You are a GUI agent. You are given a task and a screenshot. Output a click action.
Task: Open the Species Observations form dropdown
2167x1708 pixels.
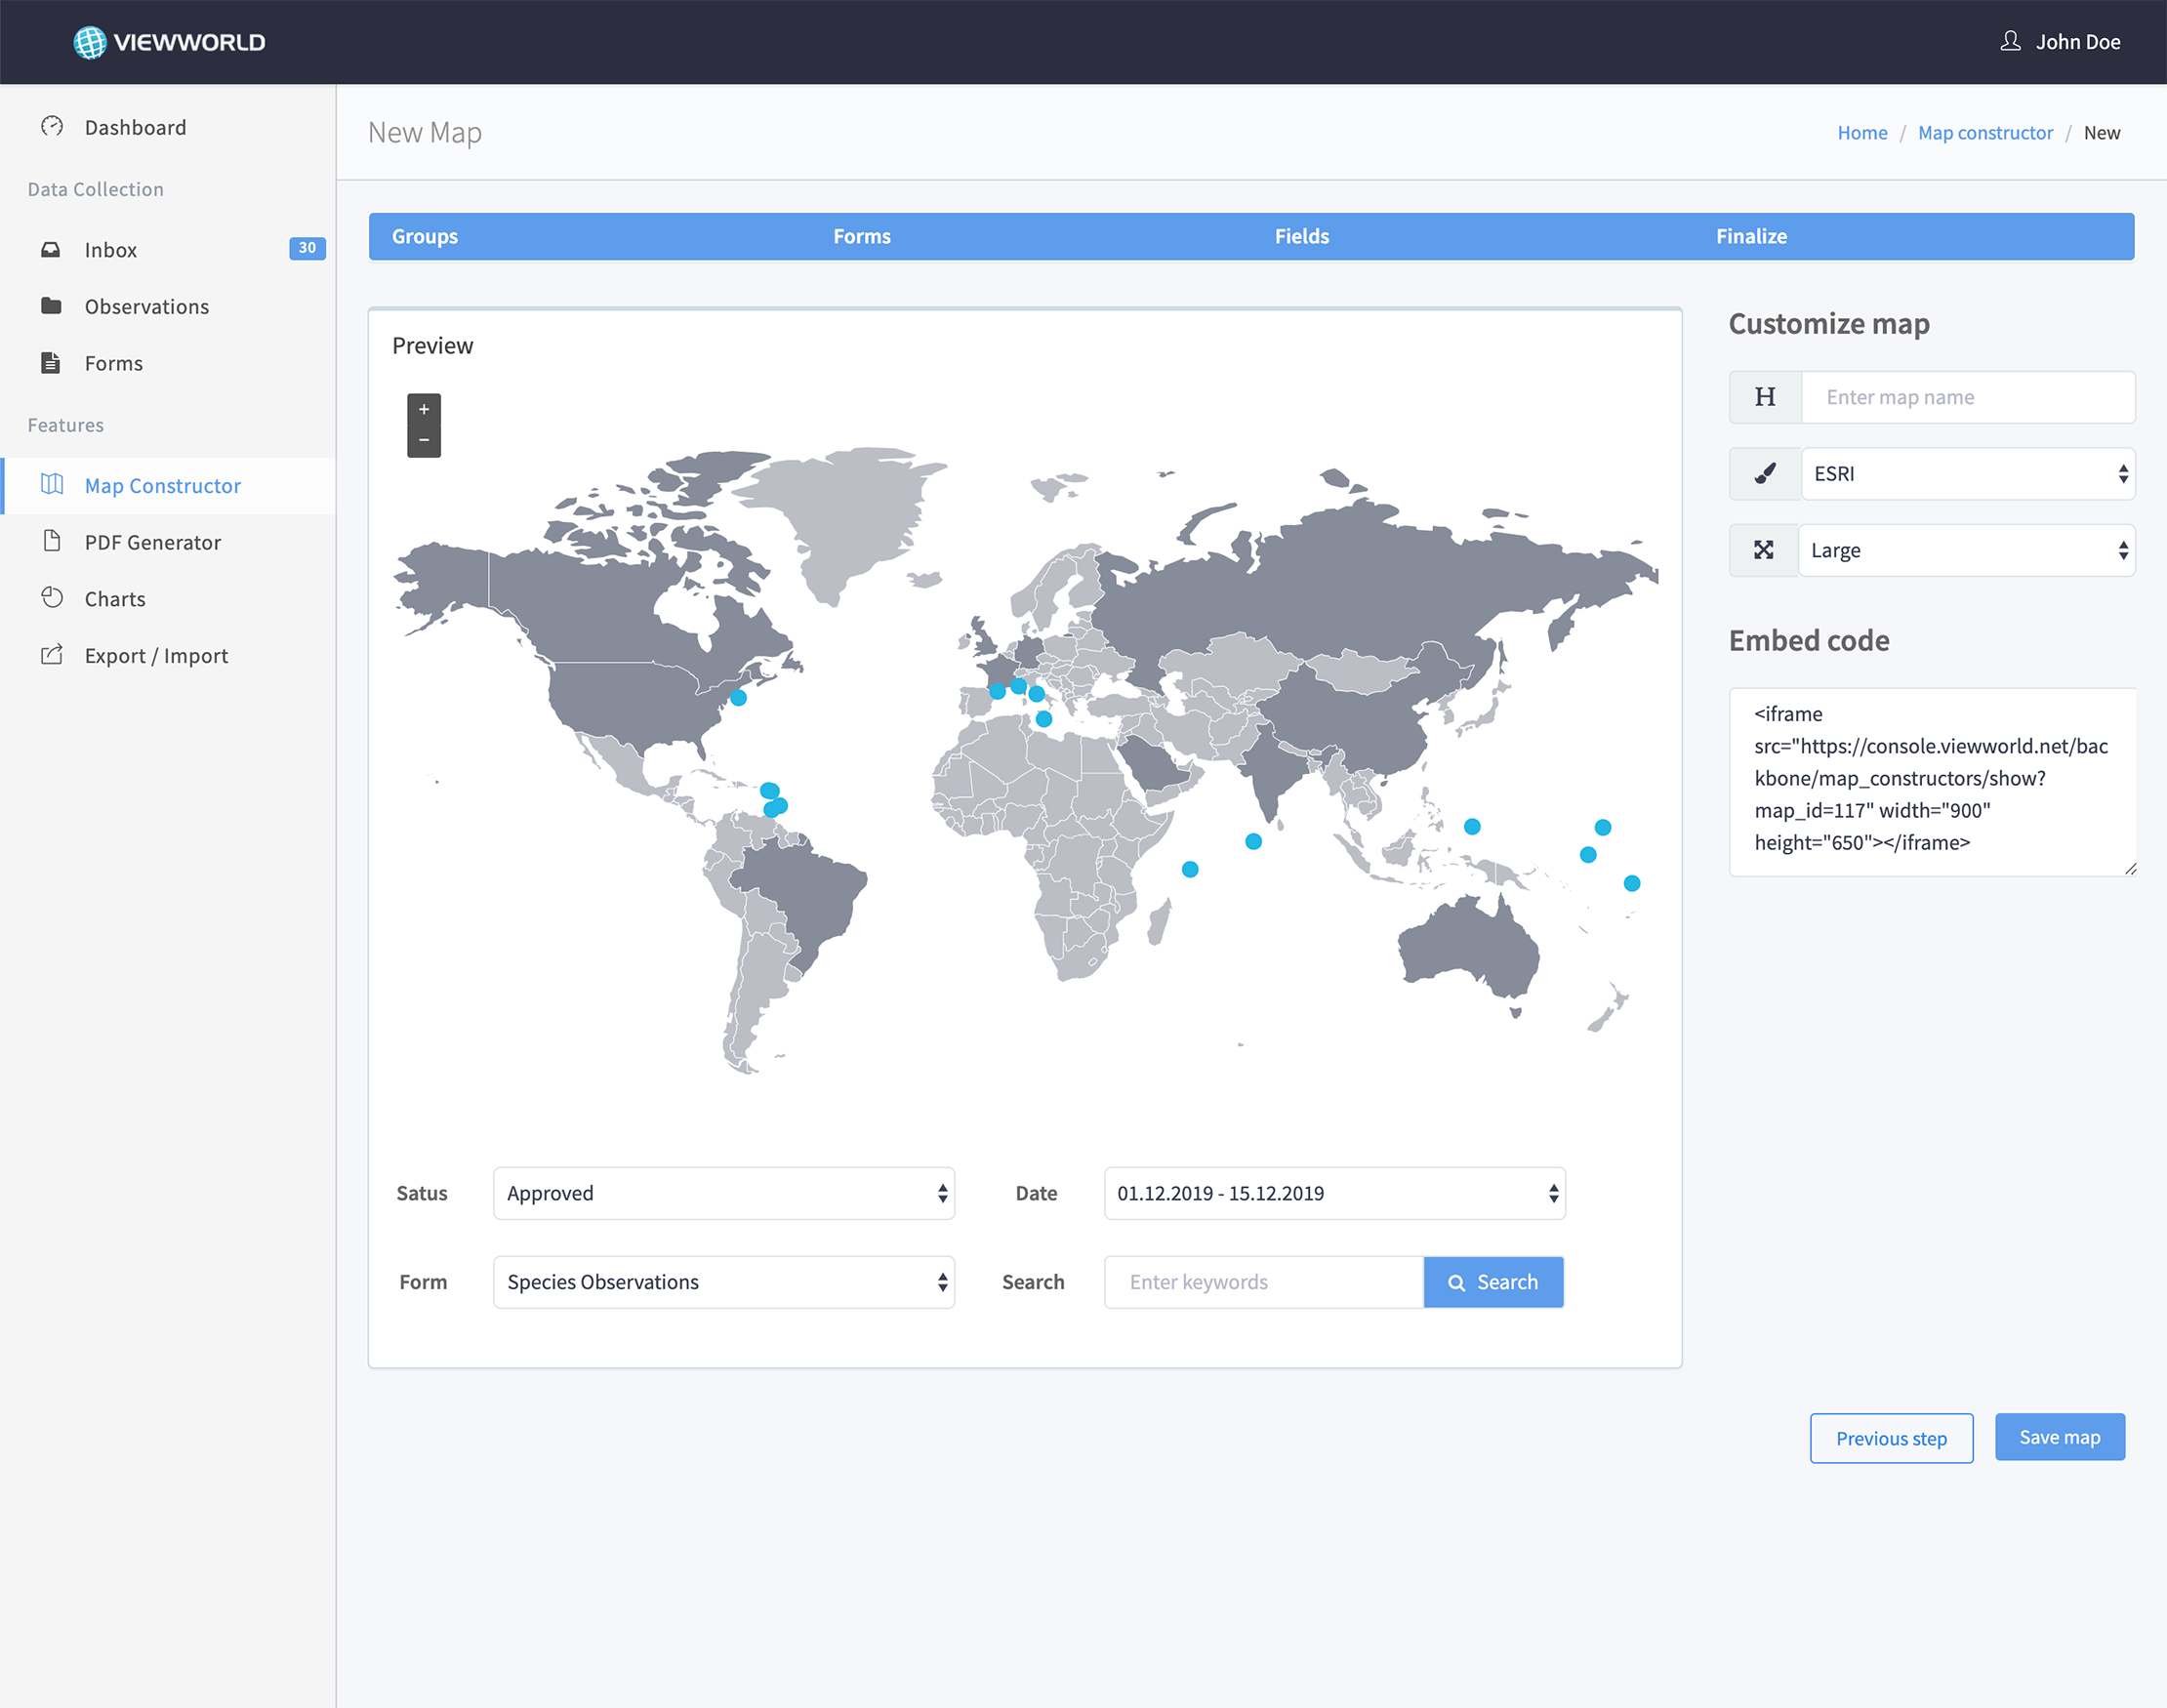click(724, 1282)
